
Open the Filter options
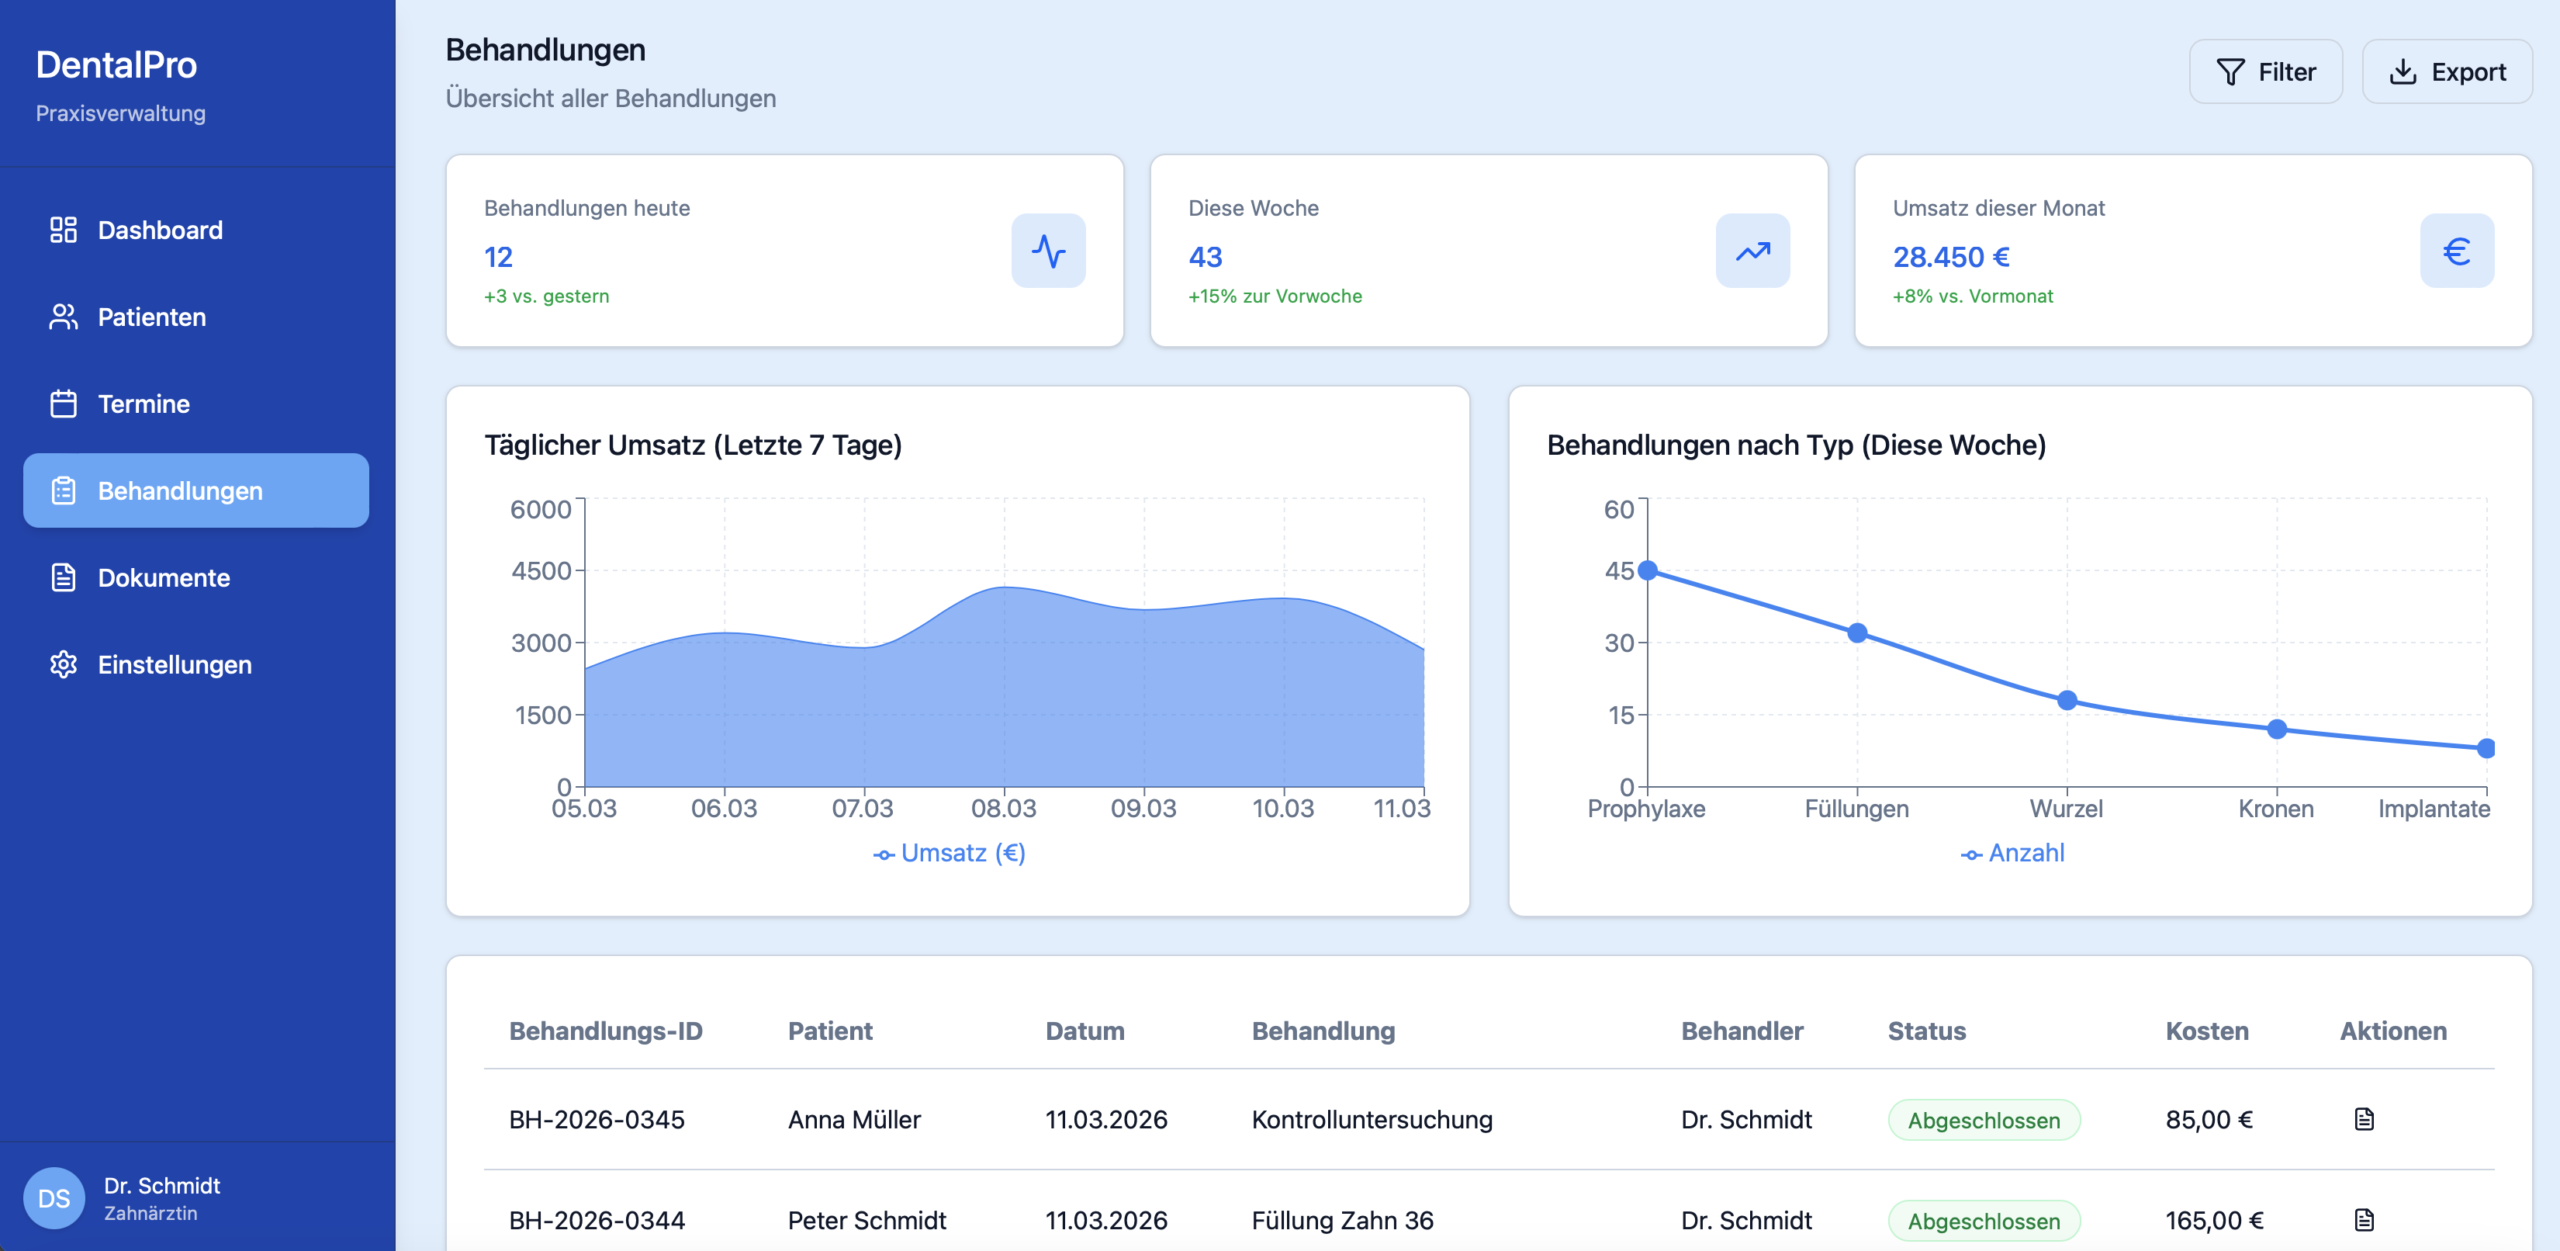[x=2265, y=72]
